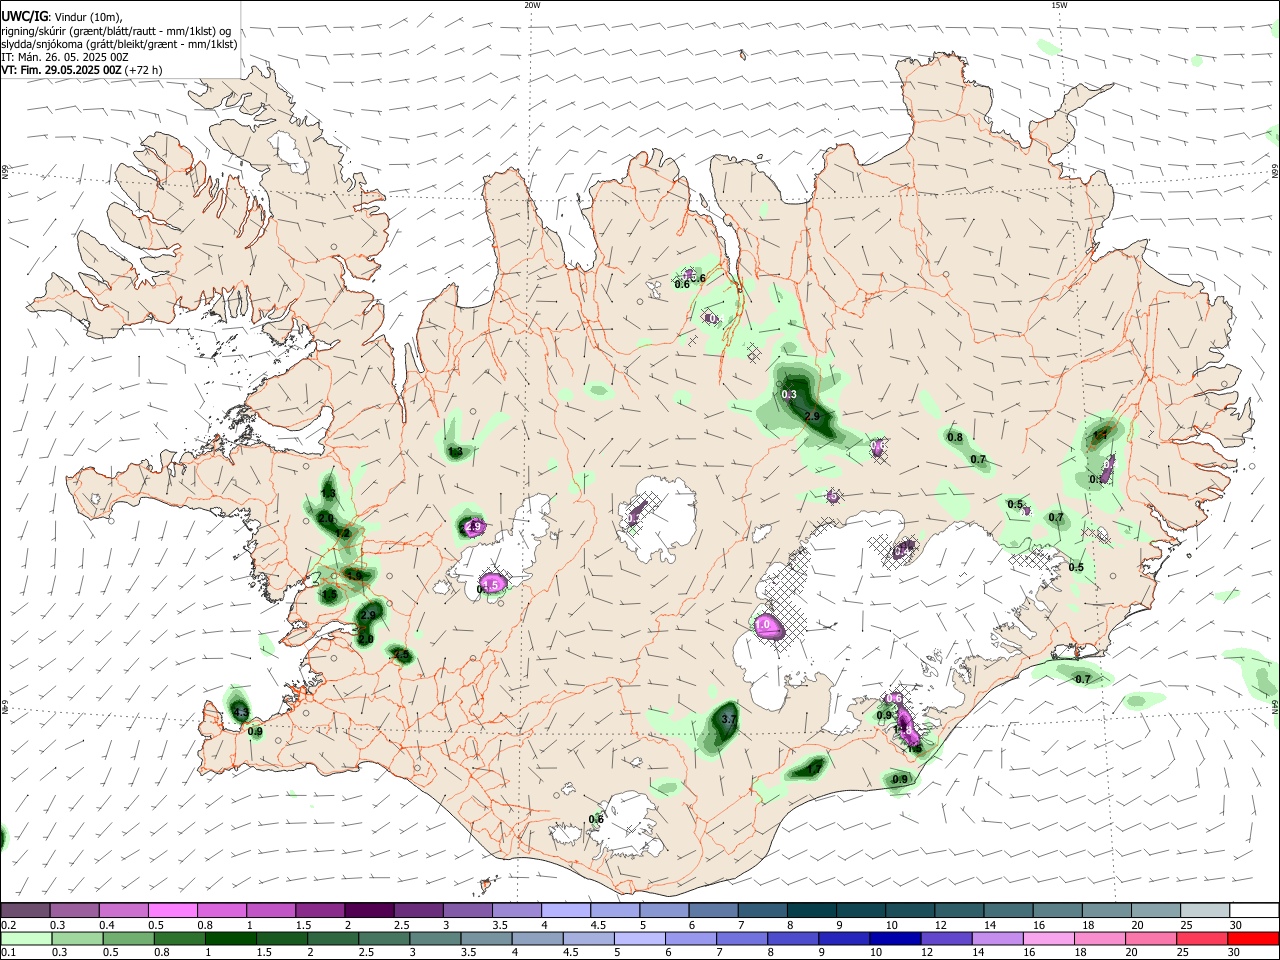This screenshot has width=1280, height=960.
Task: Click the 3.7 precipitation value on map
Action: pos(728,719)
